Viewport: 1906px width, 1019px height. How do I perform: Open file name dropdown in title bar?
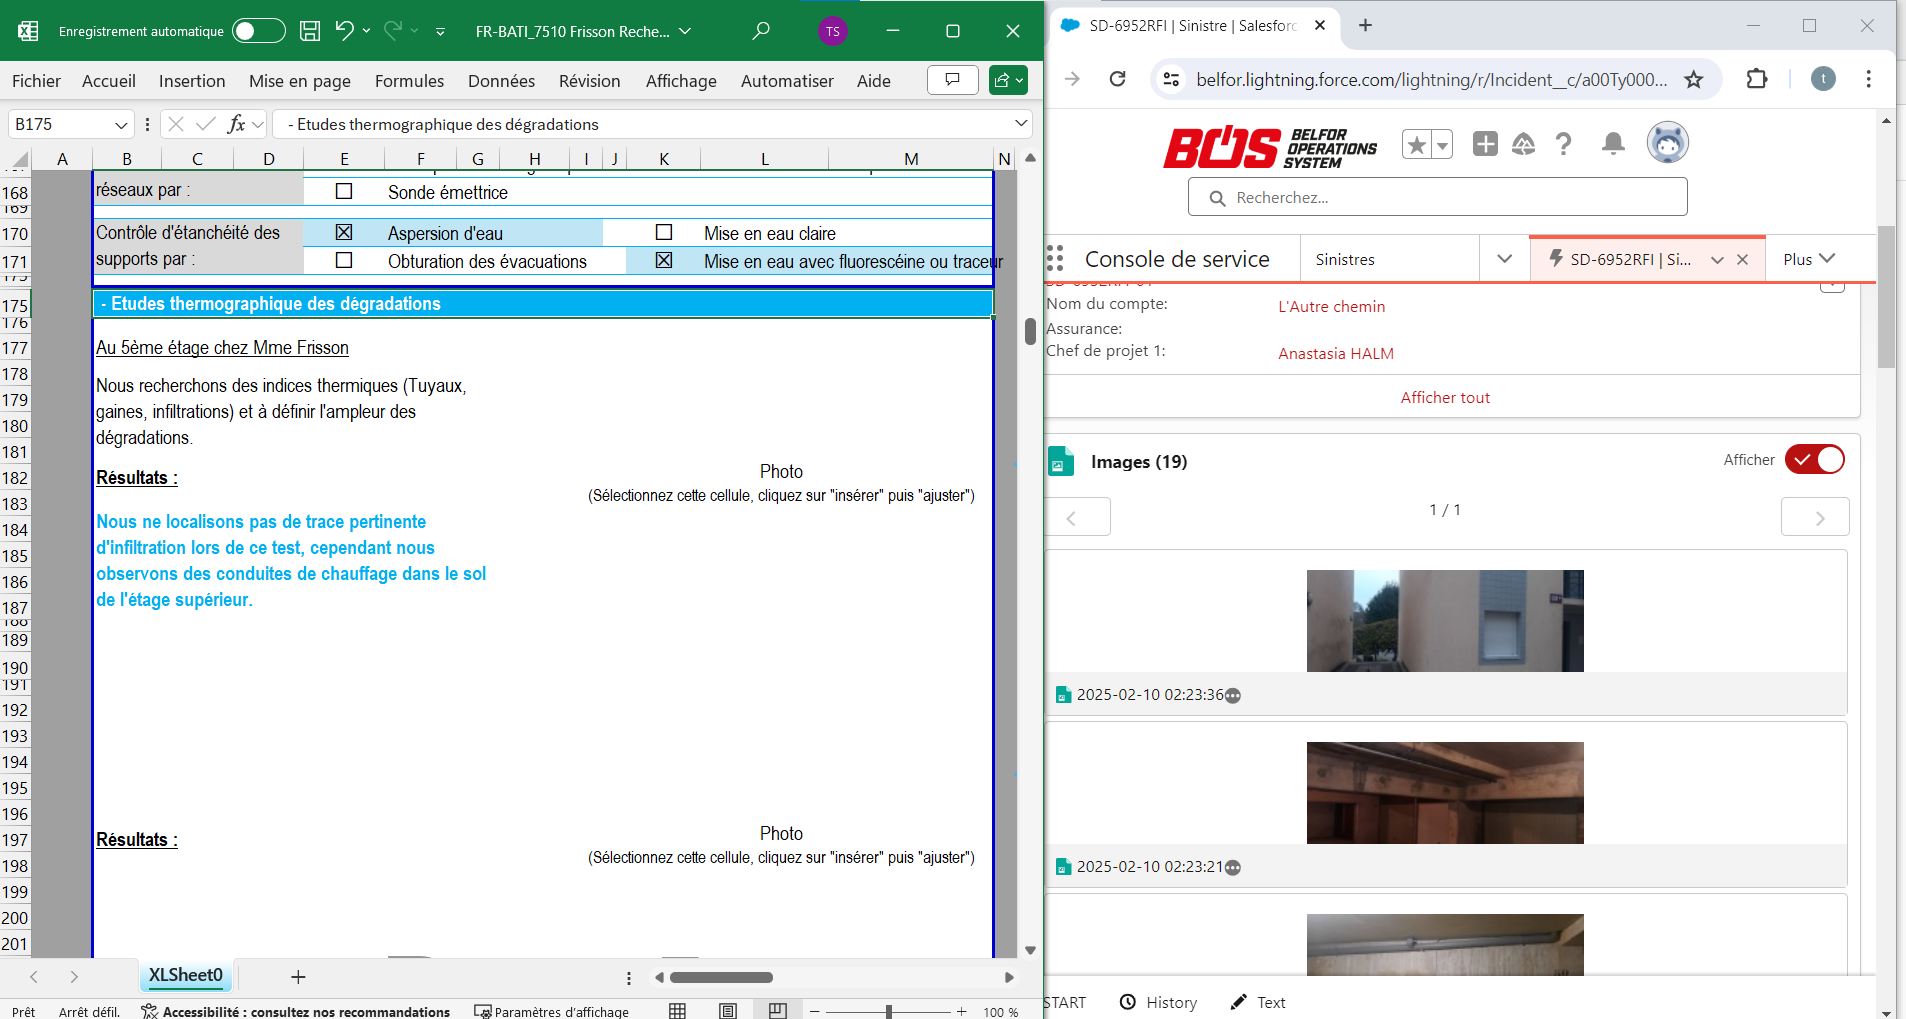(685, 31)
